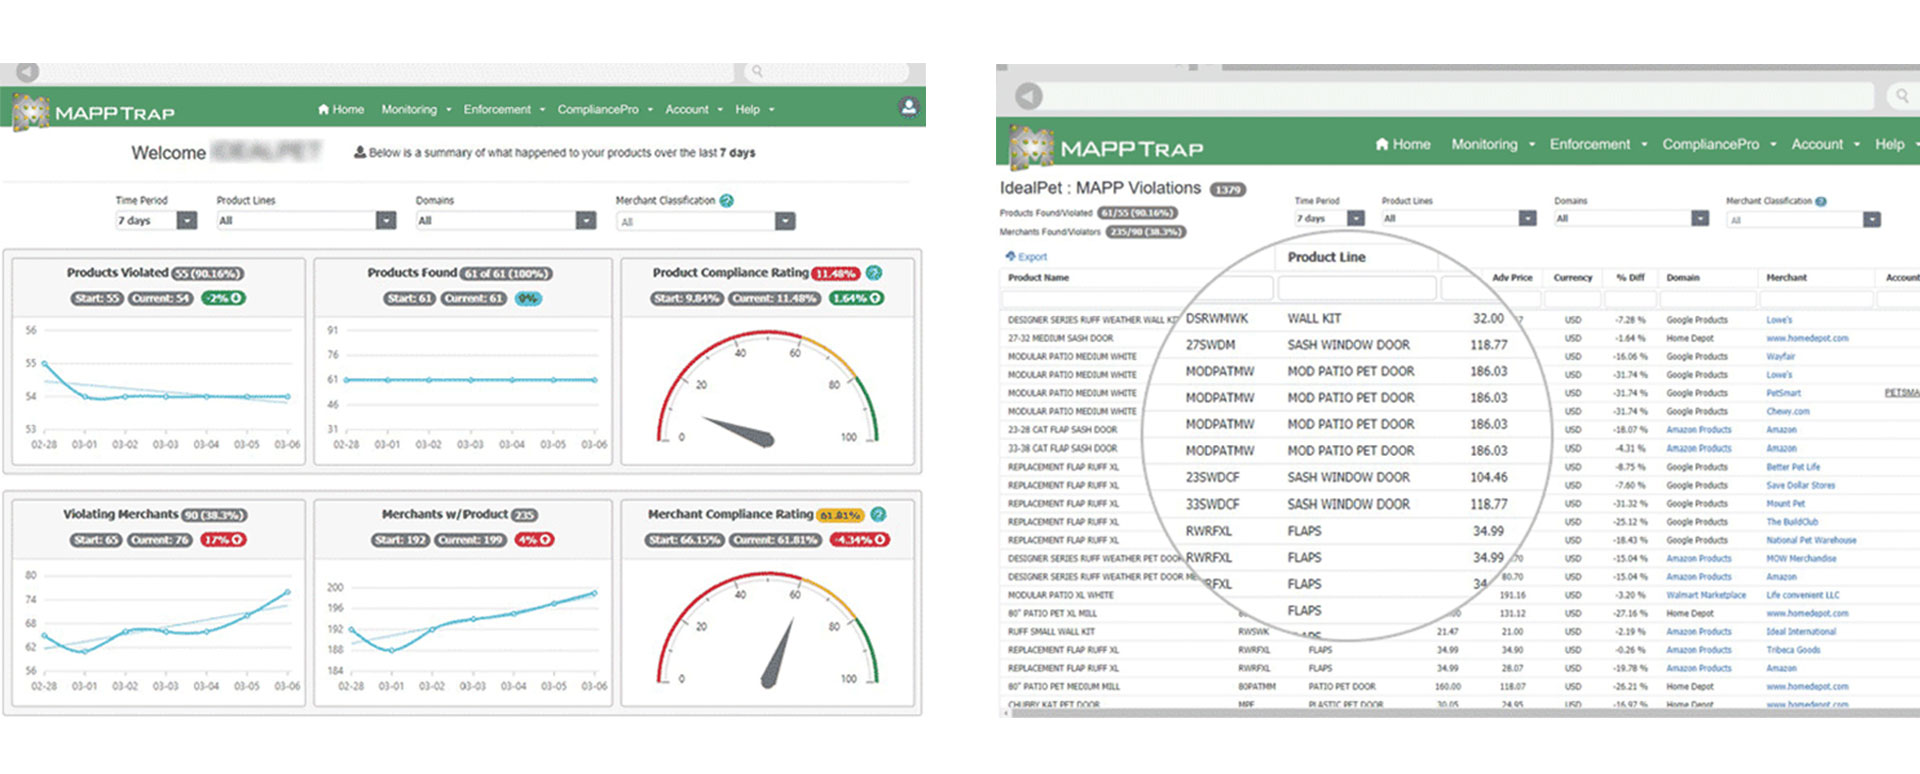Click the green -2% change badge
1920x774 pixels.
223,298
